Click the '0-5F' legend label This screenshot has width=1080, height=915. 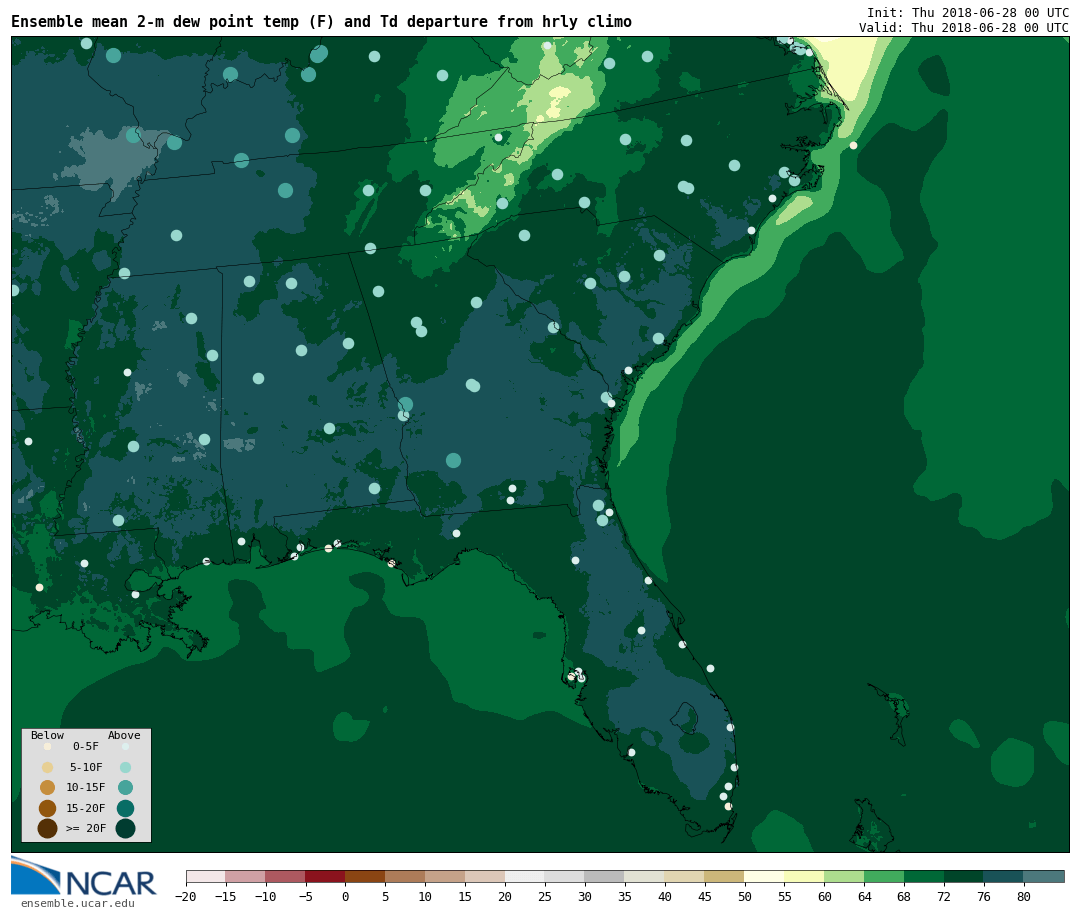pos(86,746)
